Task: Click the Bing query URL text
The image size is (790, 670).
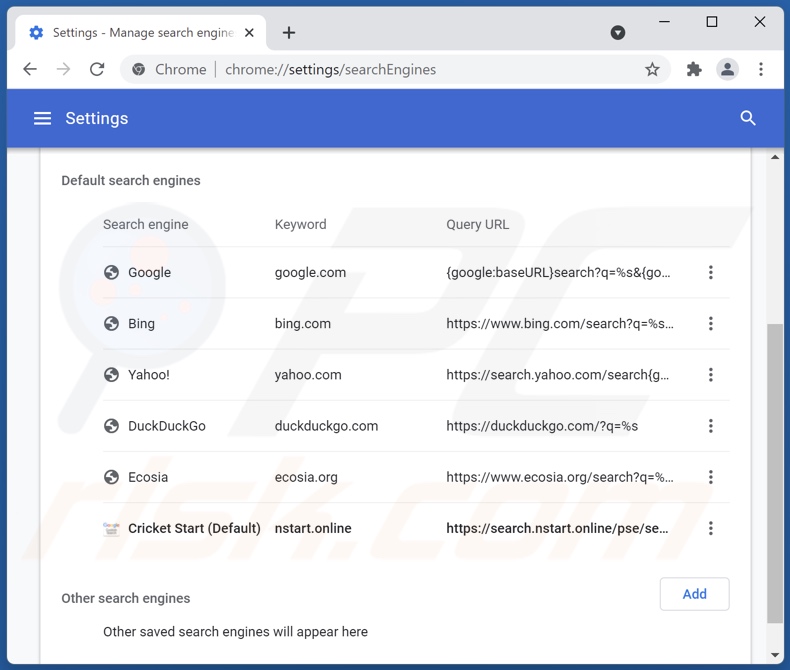Action: coord(560,323)
